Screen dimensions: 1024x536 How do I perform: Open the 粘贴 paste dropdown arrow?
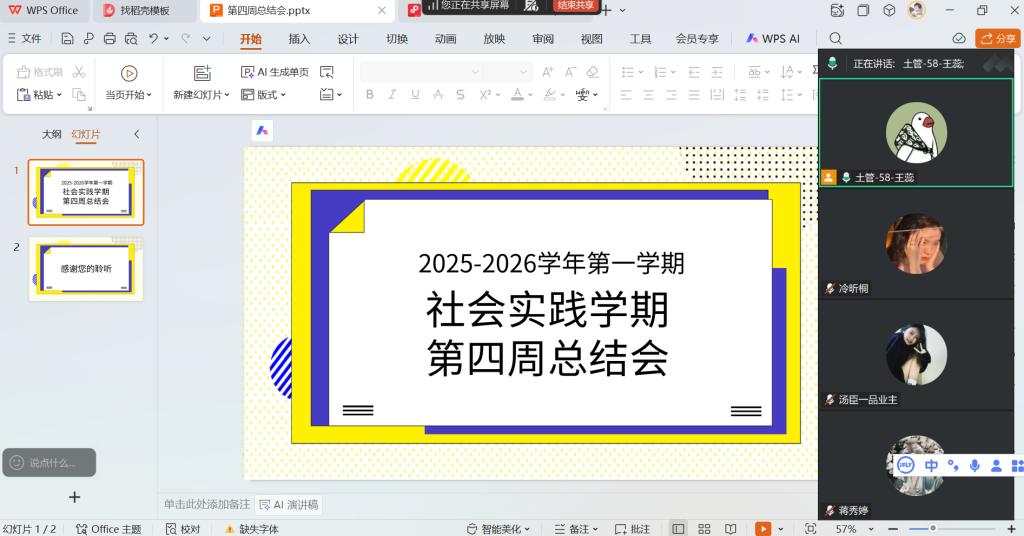point(59,95)
